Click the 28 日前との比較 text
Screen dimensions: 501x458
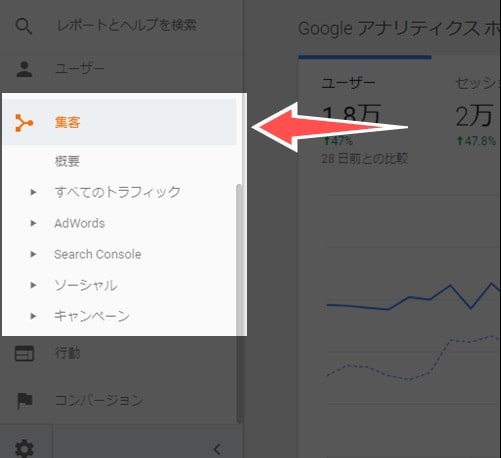click(x=365, y=159)
